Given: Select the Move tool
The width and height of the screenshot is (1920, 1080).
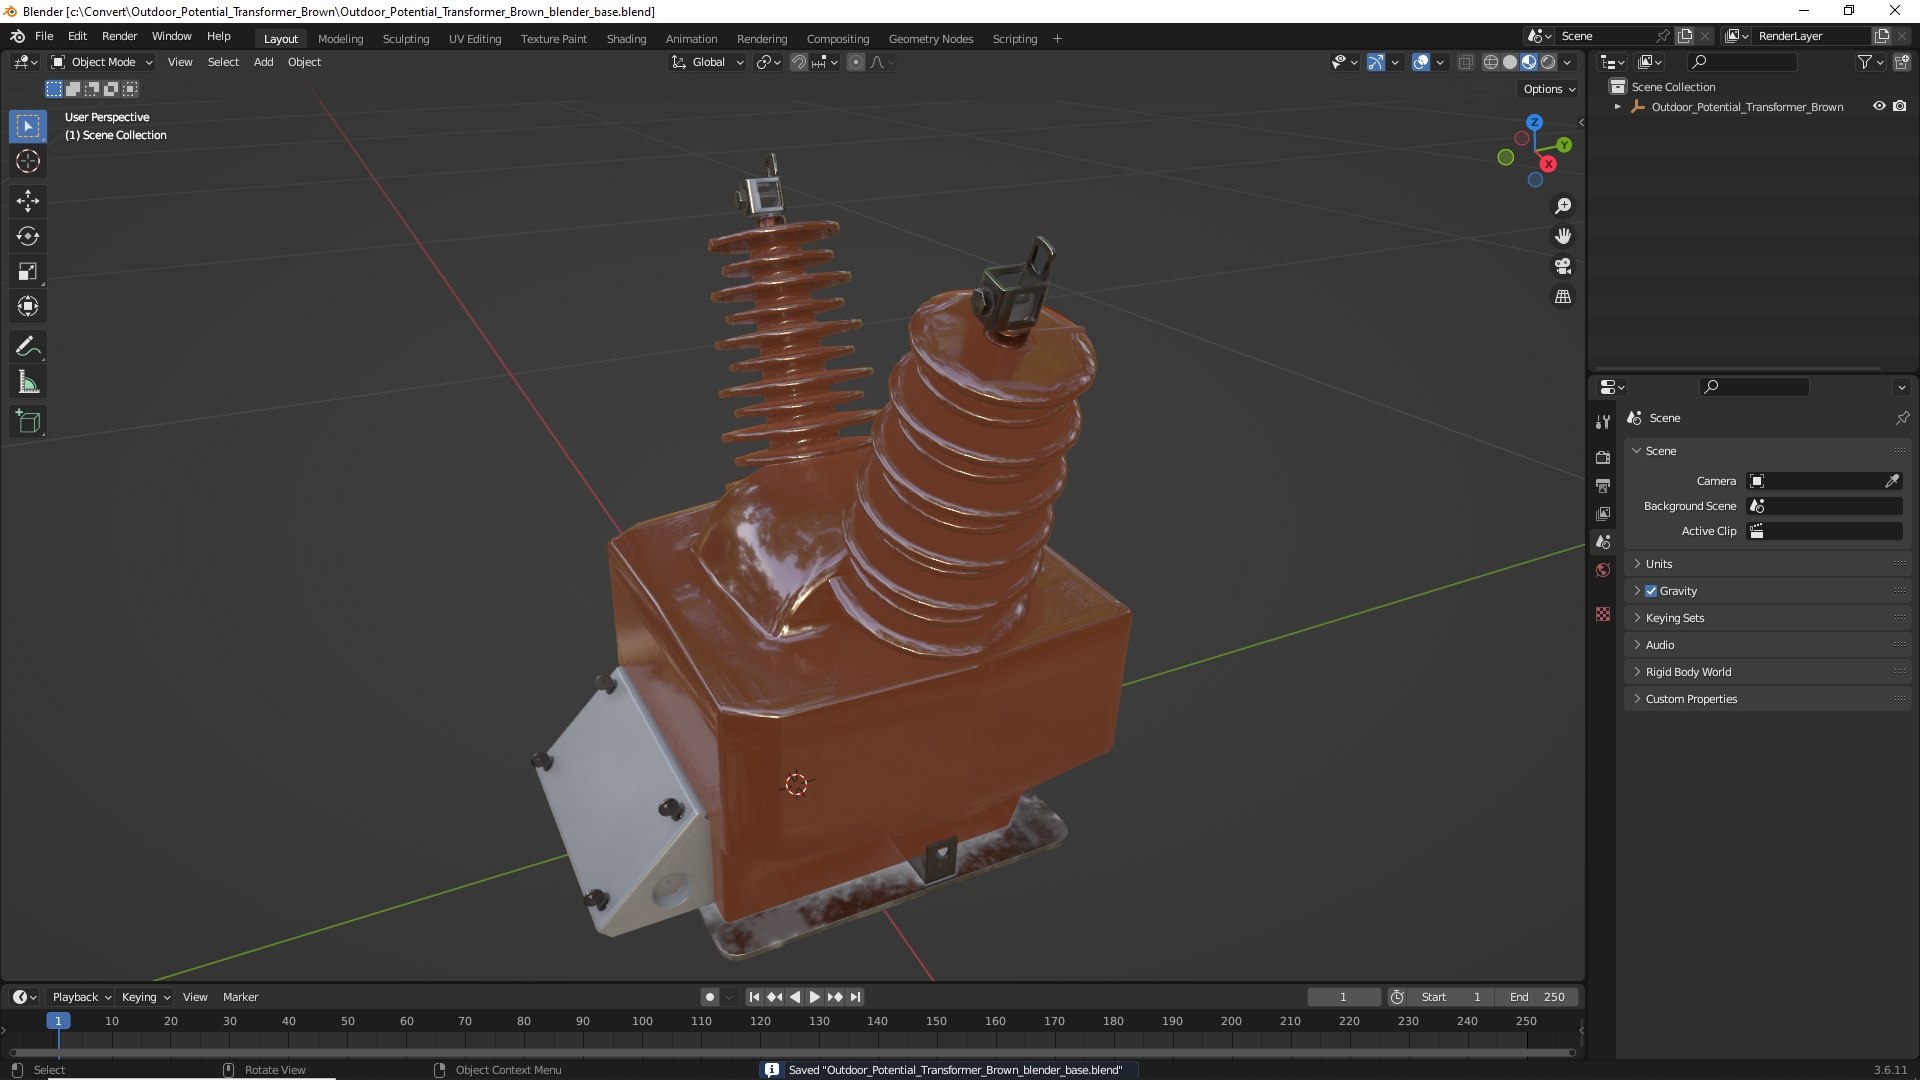Looking at the screenshot, I should [x=28, y=201].
